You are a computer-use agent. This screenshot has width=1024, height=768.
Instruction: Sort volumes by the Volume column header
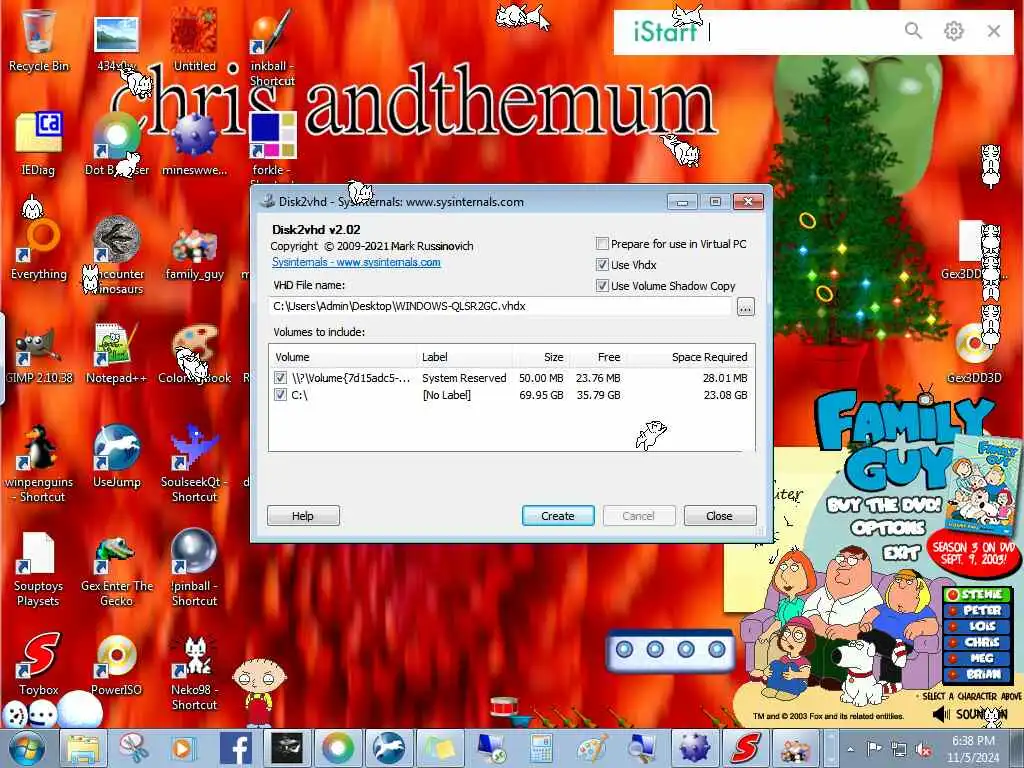pos(342,357)
